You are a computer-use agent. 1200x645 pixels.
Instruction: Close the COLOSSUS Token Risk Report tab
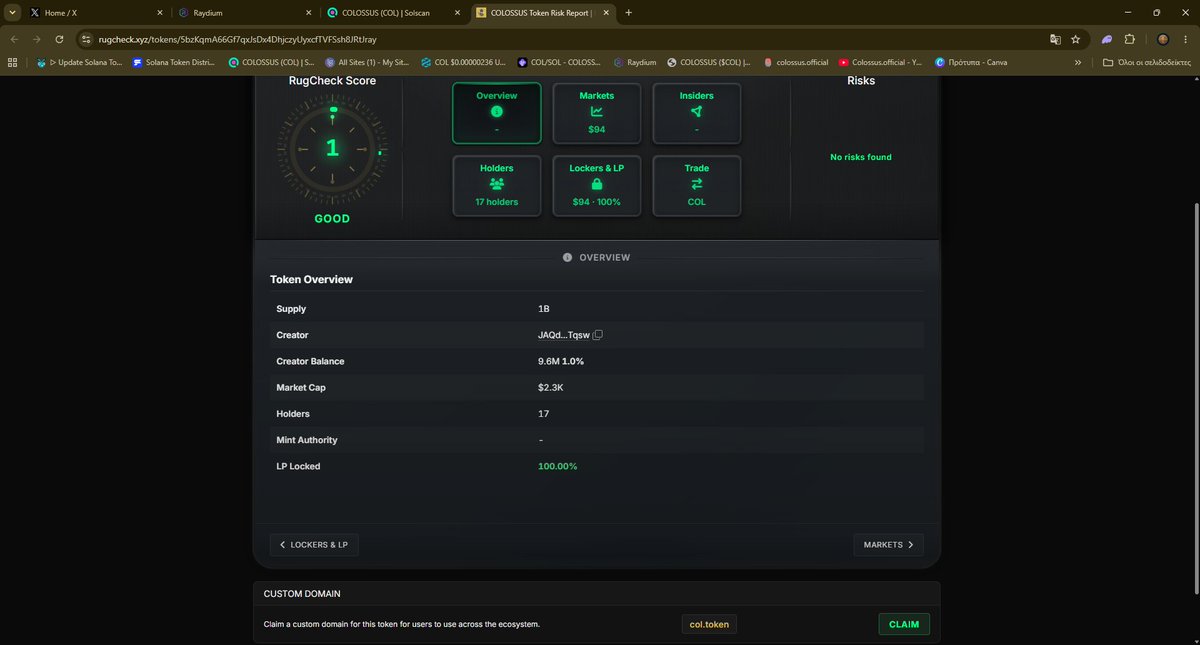click(606, 12)
